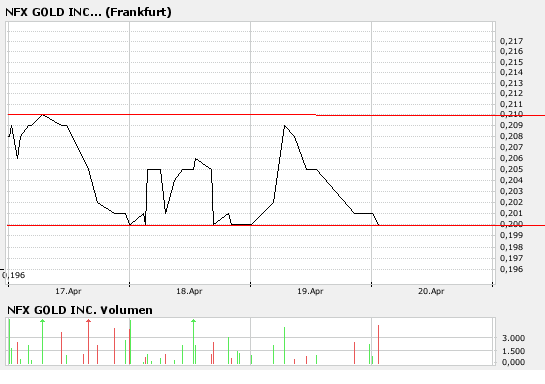Click the 0,208 price axis label
This screenshot has height=384, width=545.
point(511,136)
